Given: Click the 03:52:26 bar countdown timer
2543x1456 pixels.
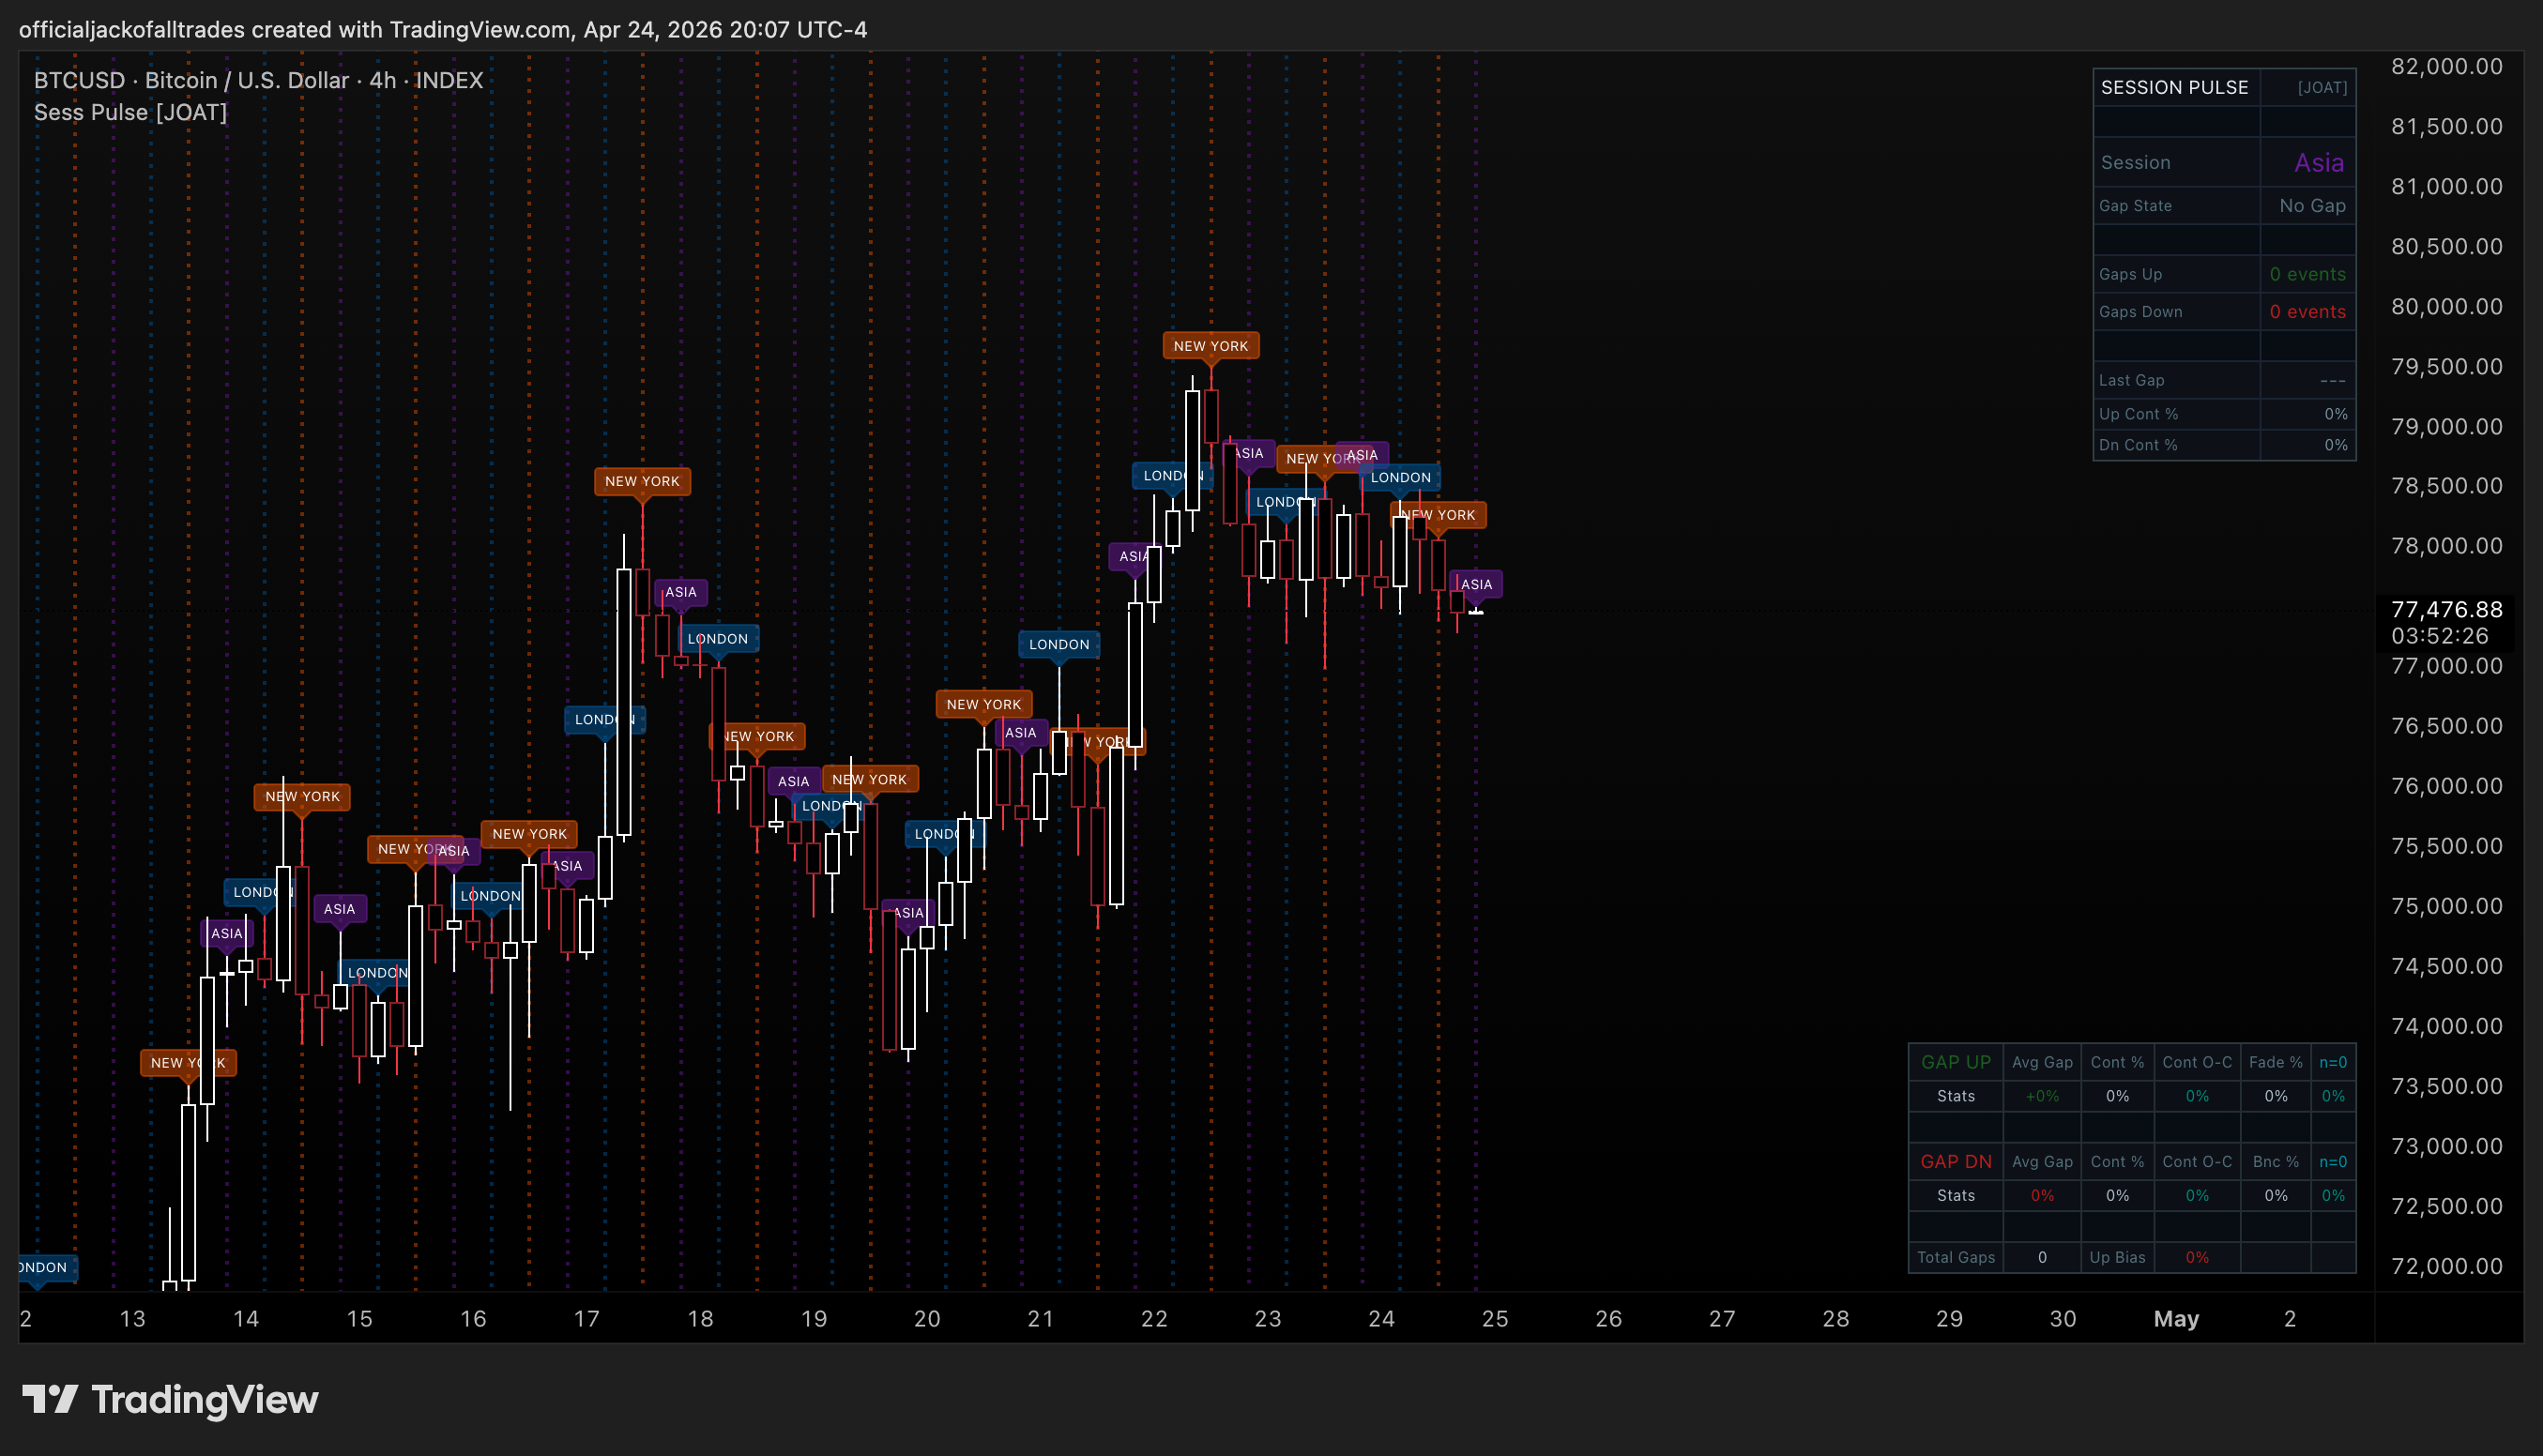Looking at the screenshot, I should point(2439,636).
